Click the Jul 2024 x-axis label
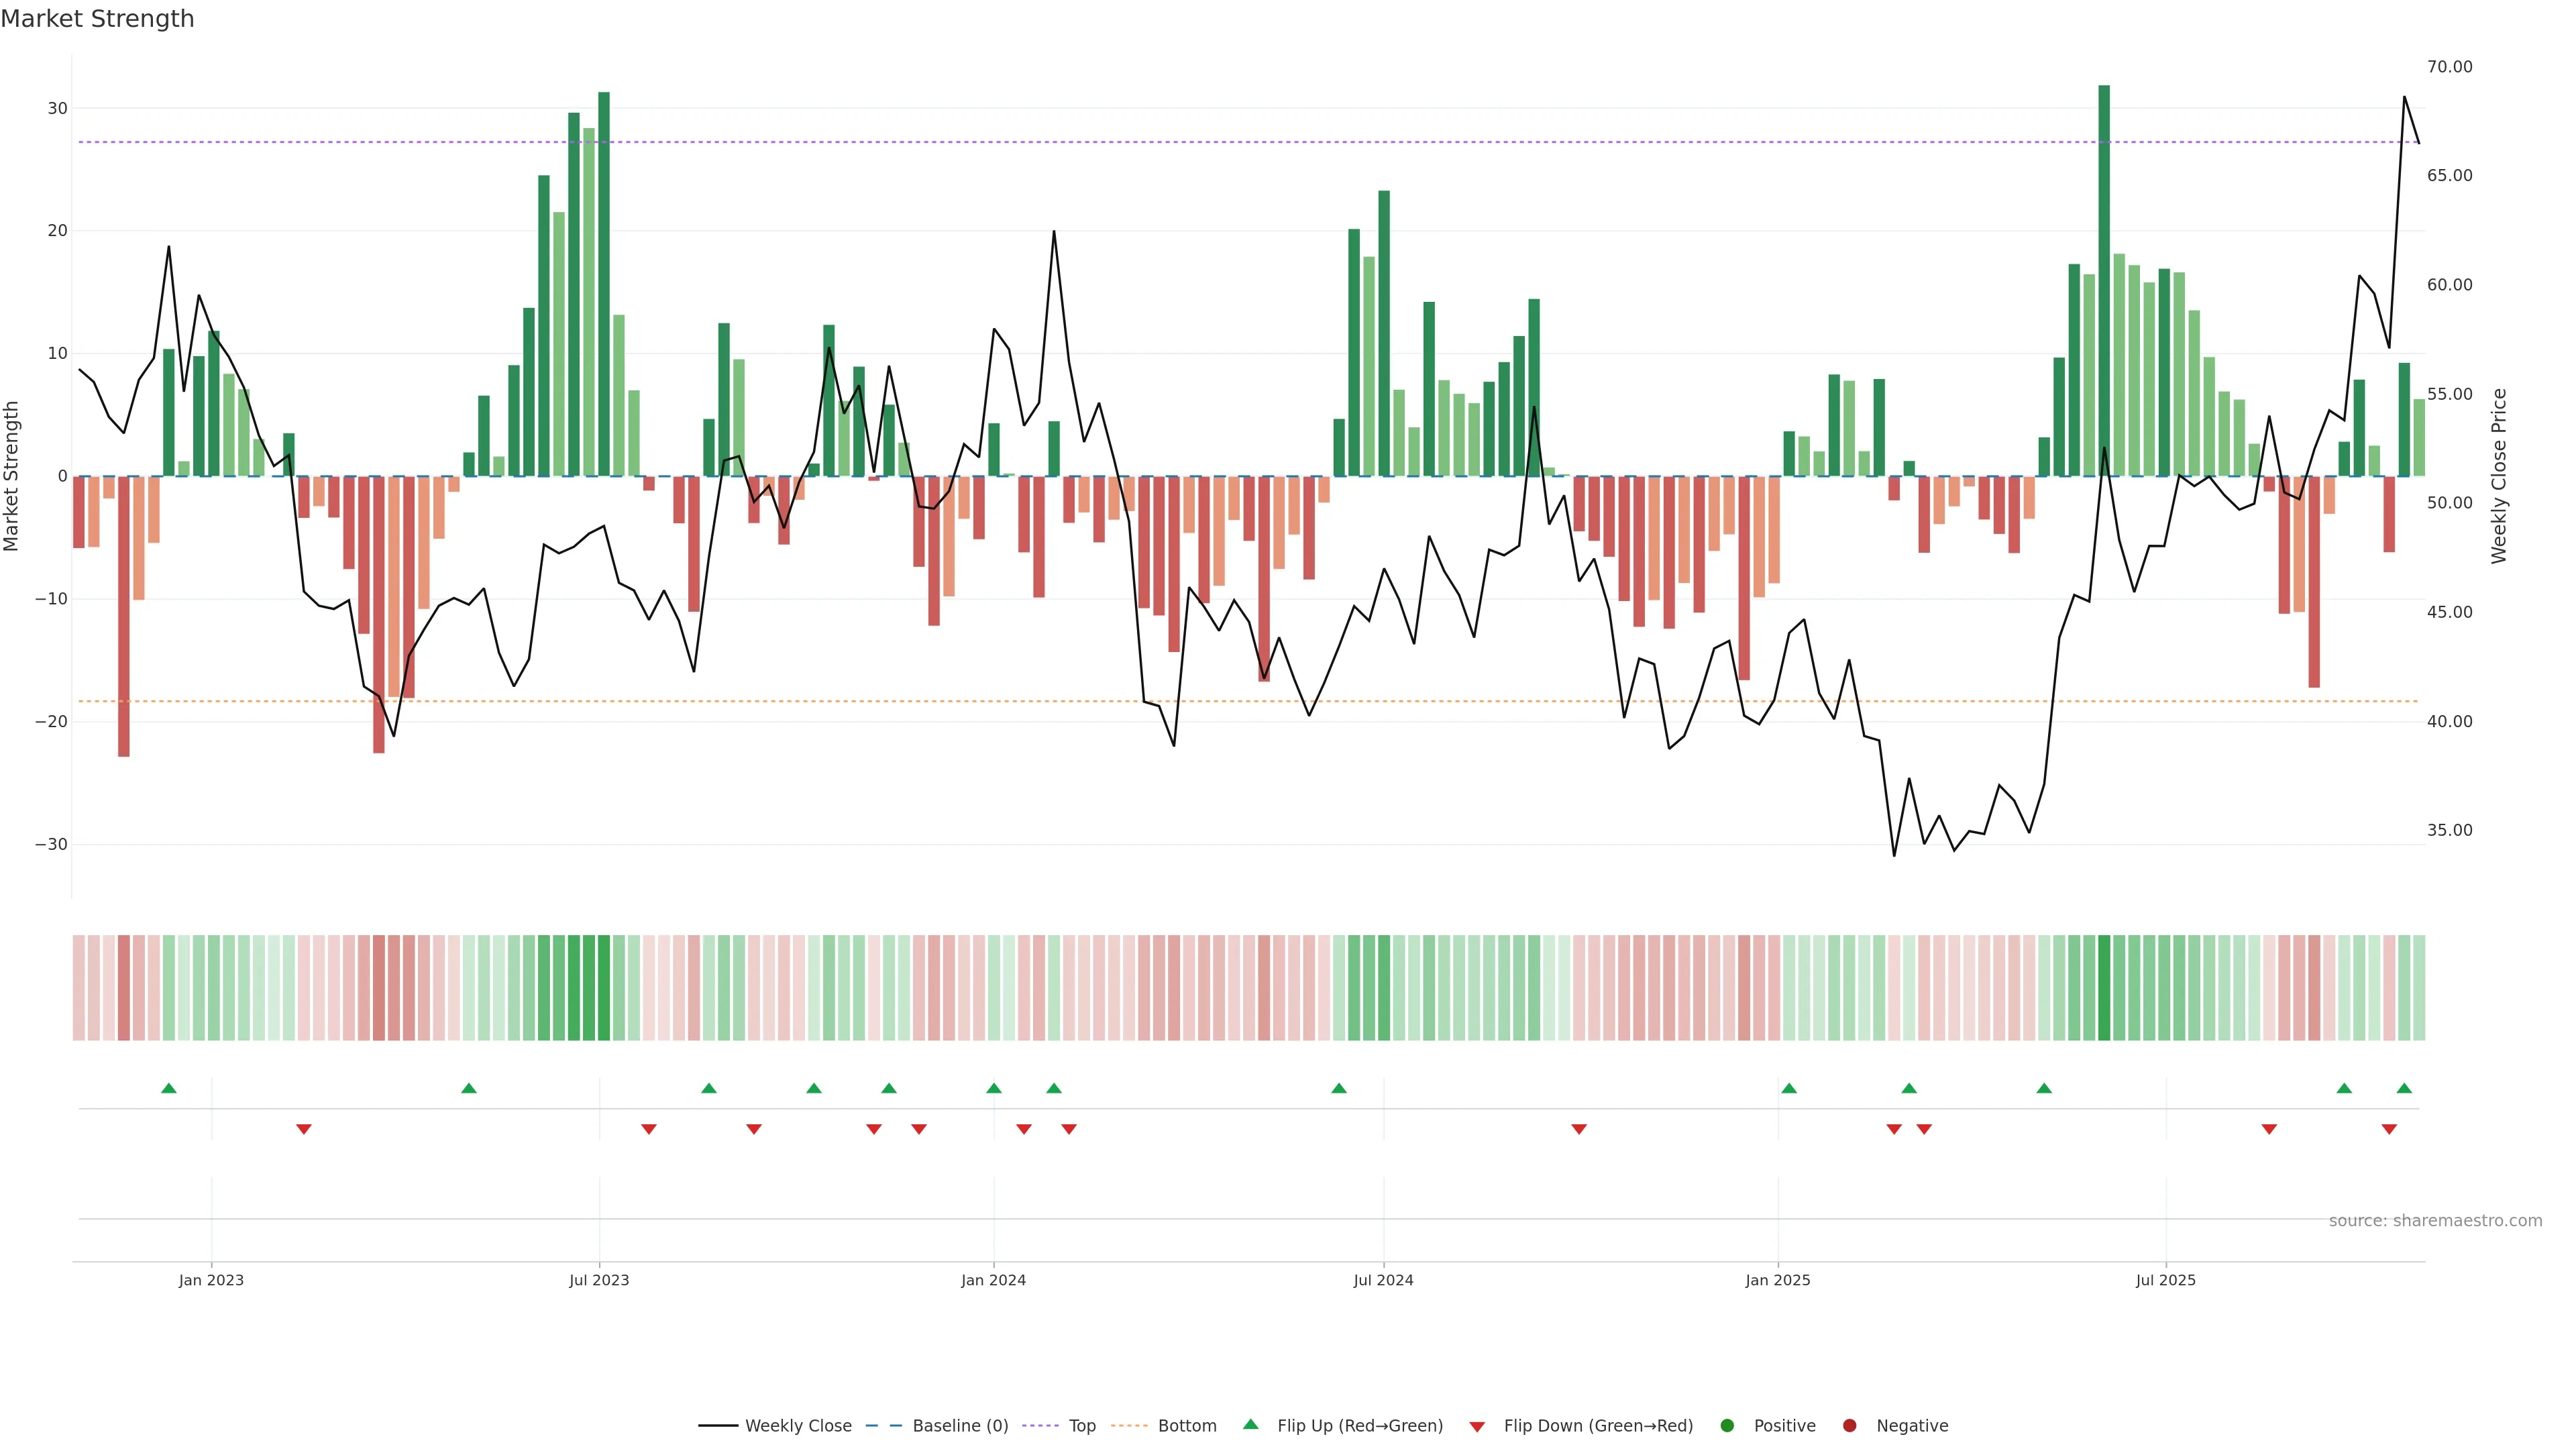Viewport: 2576px width, 1449px height. (x=1383, y=1280)
